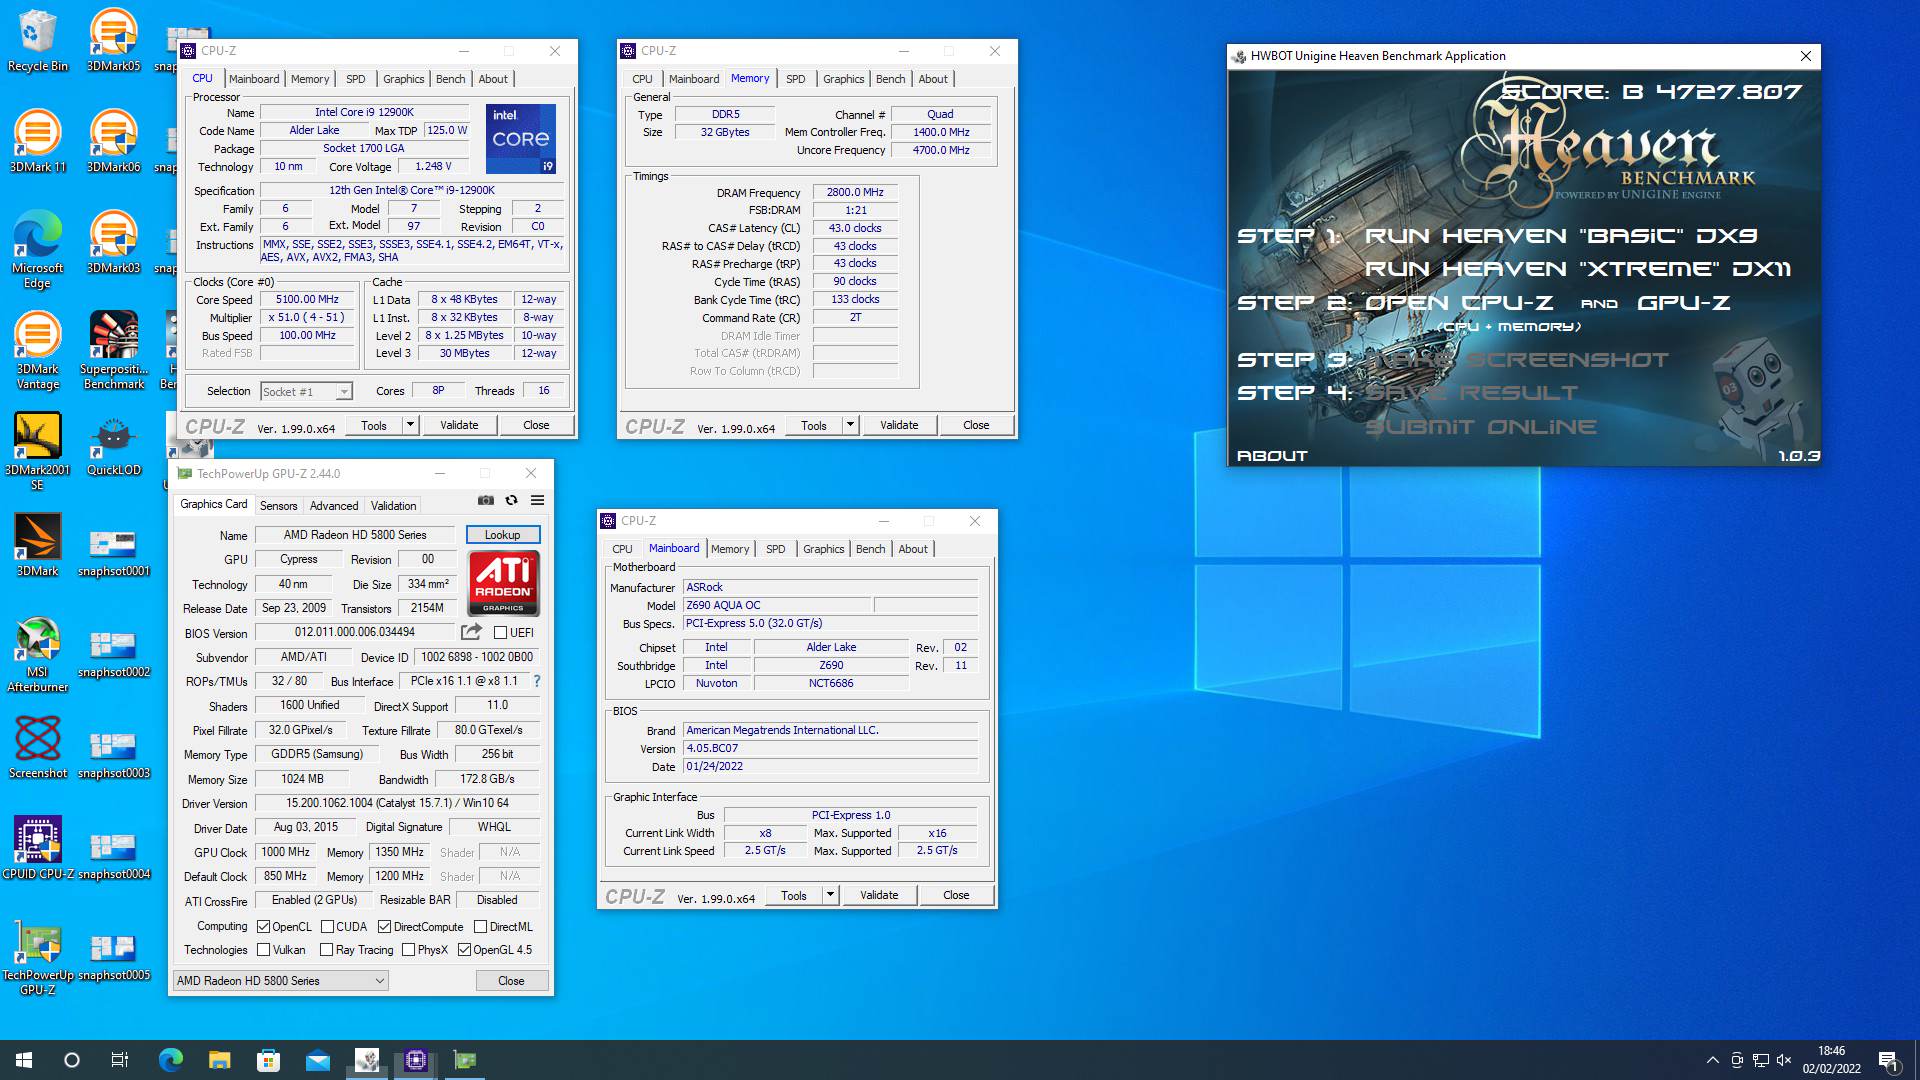1920x1080 pixels.
Task: Click the GPU Name field AMD Radeon HD 5800 Series
Action: [355, 535]
